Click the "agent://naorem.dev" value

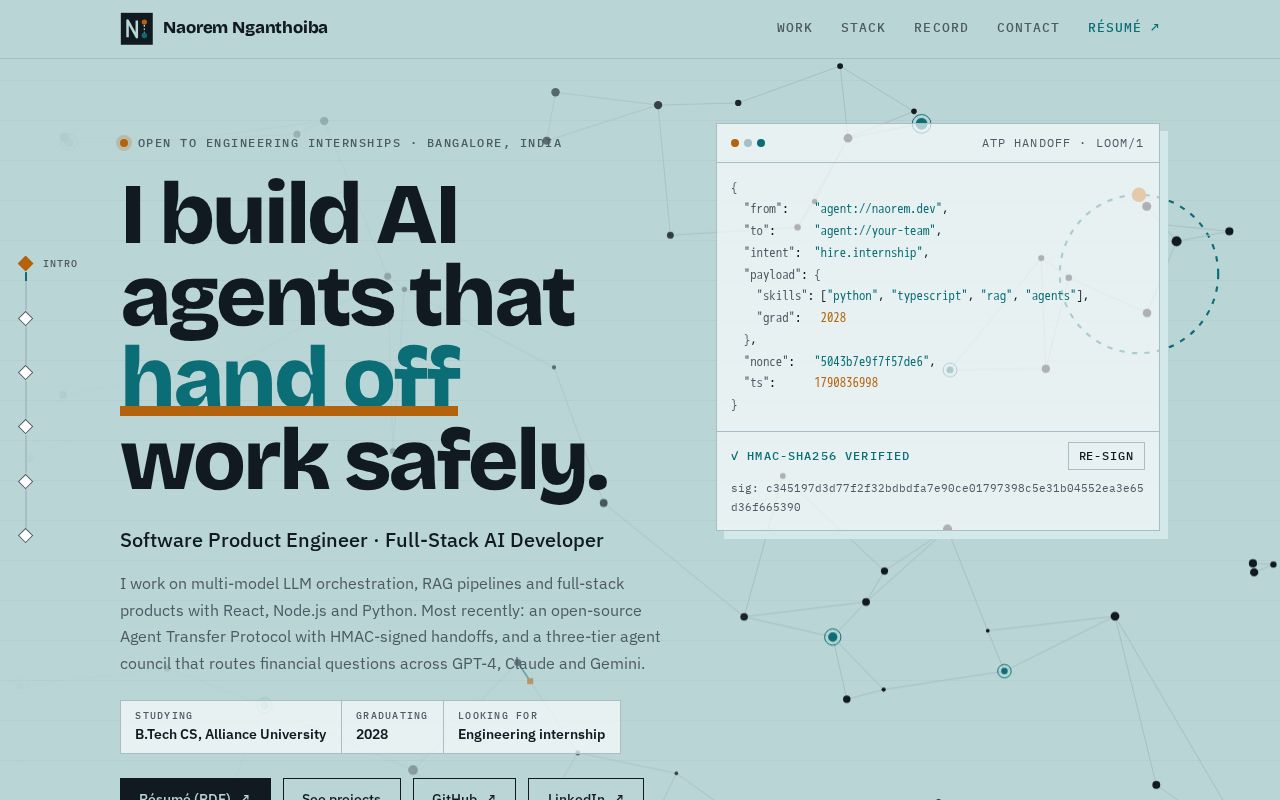click(878, 209)
